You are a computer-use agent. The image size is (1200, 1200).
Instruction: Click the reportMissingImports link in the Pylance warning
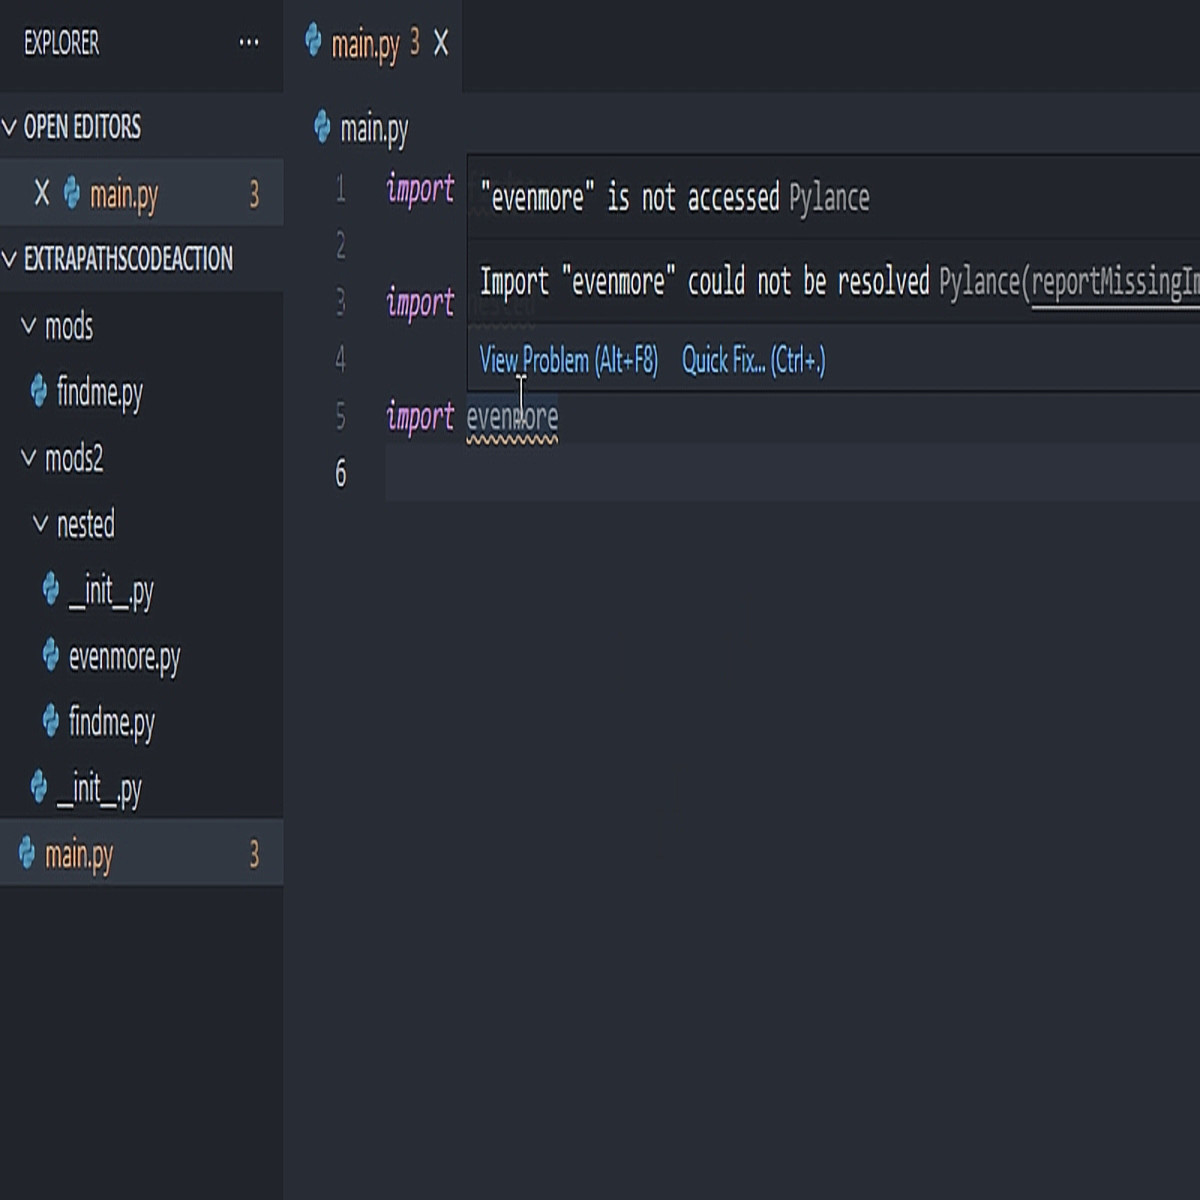(x=1113, y=282)
